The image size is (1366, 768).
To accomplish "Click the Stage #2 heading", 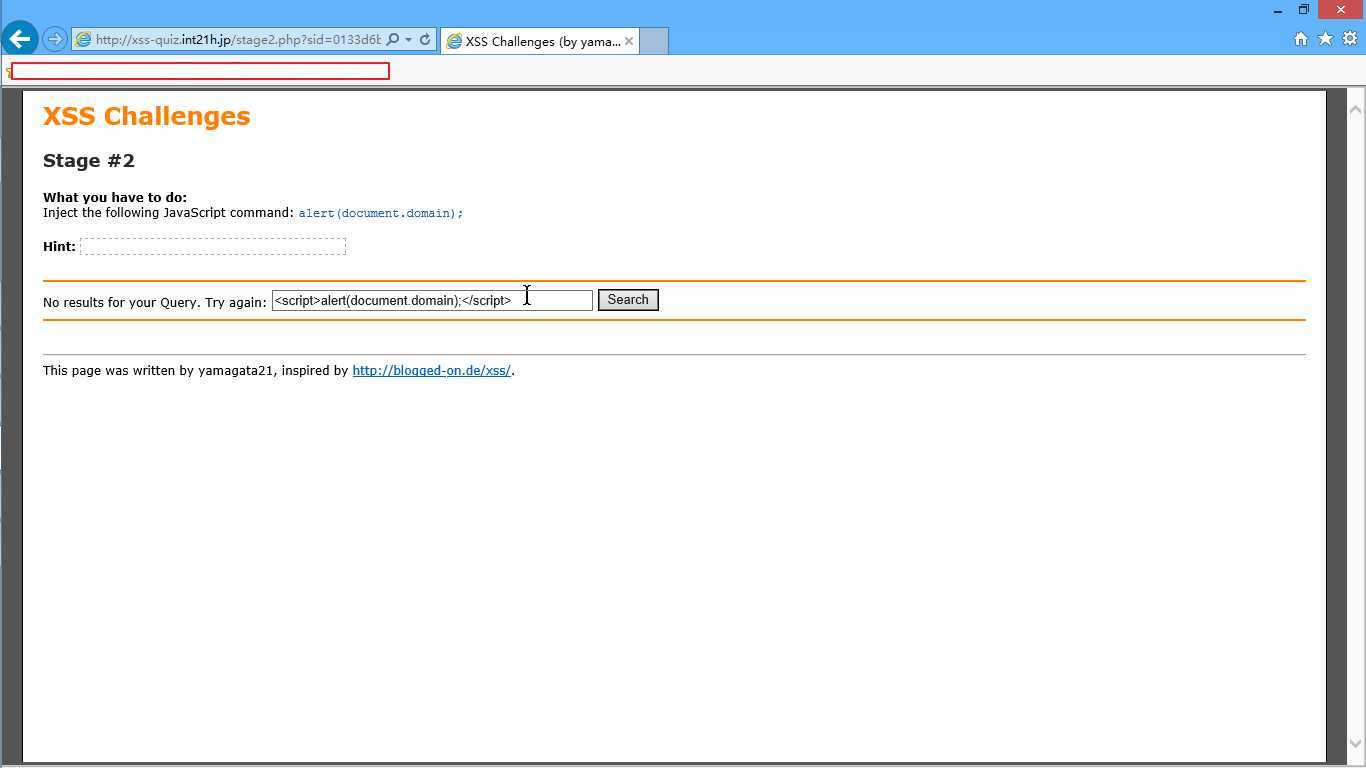I will click(89, 161).
